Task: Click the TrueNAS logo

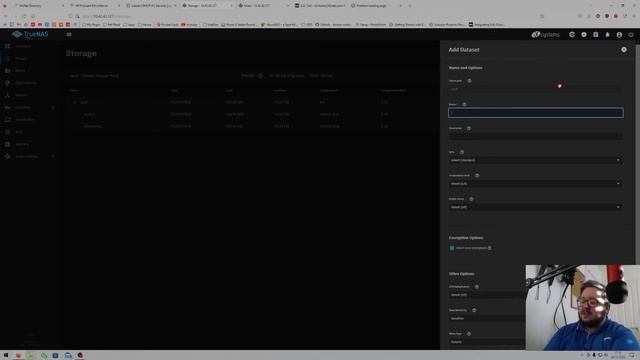Action: point(30,34)
